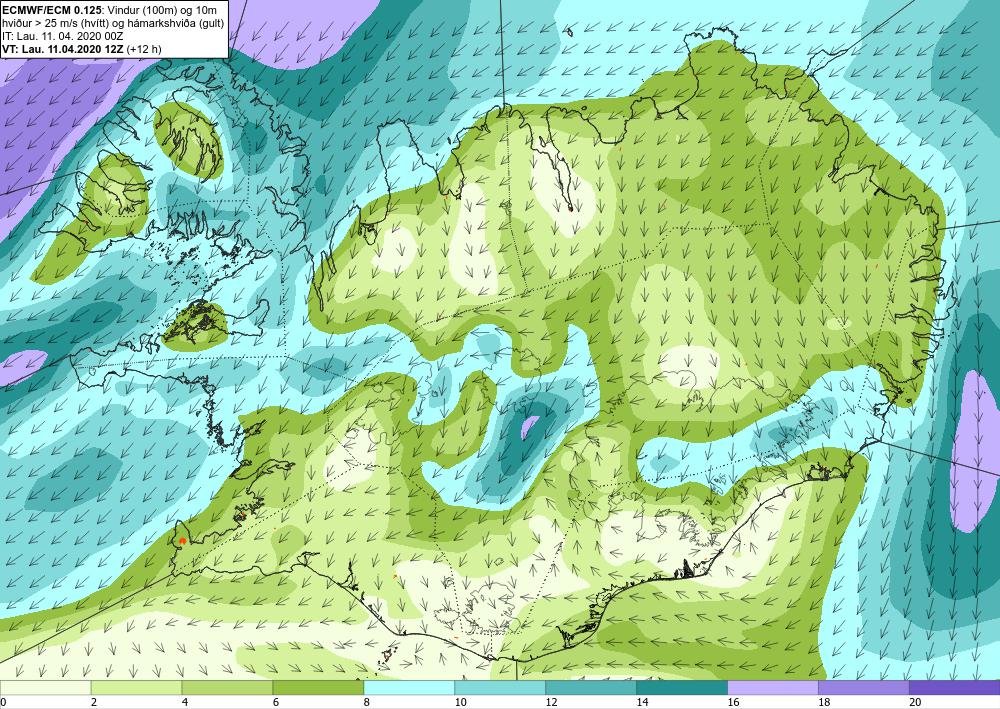
Task: Click the 6–8 m/s olive green legend swatch
Action: coord(318,687)
